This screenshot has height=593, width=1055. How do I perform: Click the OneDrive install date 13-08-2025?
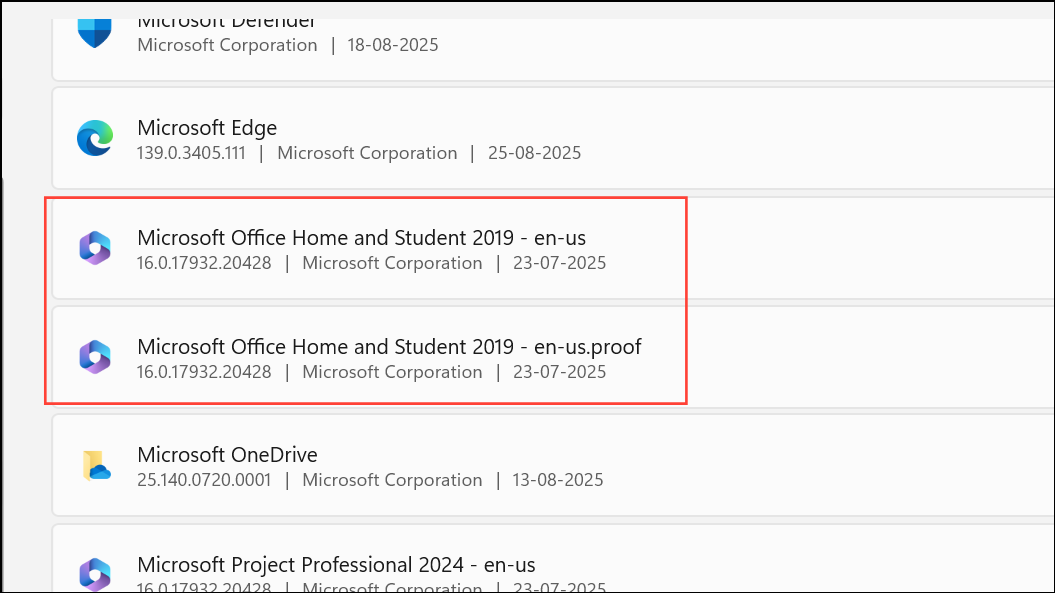pyautogui.click(x=558, y=481)
